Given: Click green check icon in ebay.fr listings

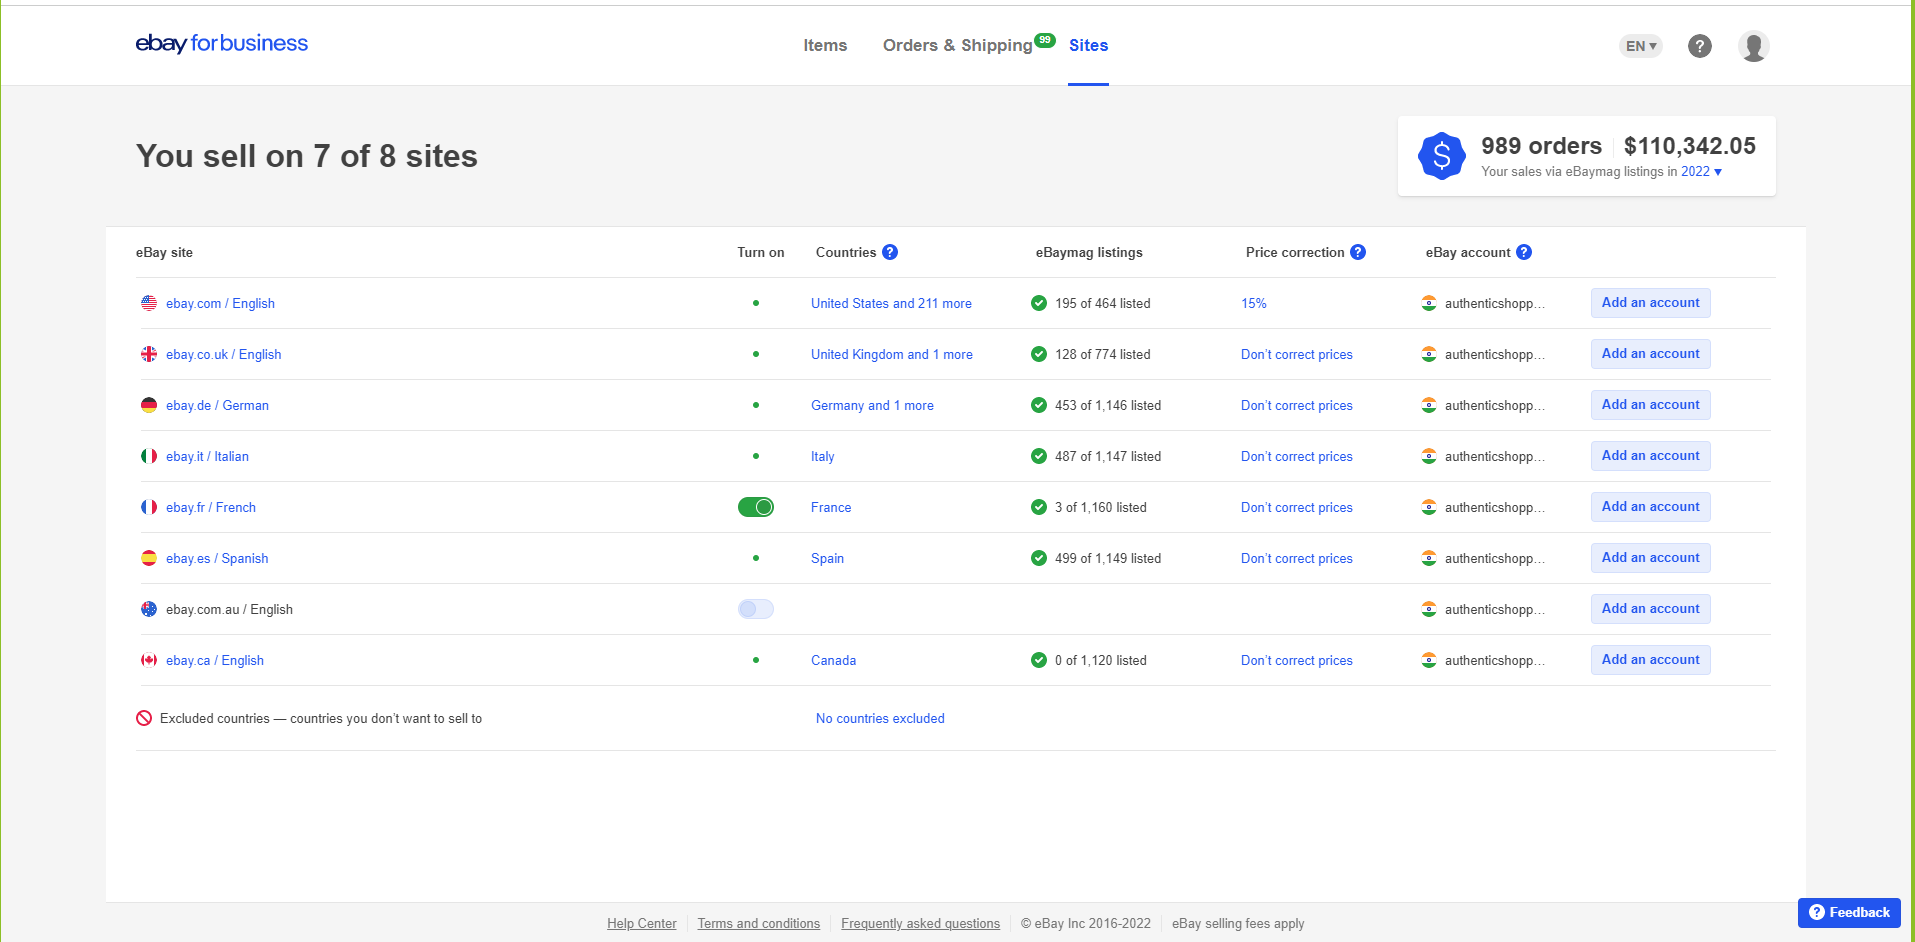Looking at the screenshot, I should coord(1039,507).
